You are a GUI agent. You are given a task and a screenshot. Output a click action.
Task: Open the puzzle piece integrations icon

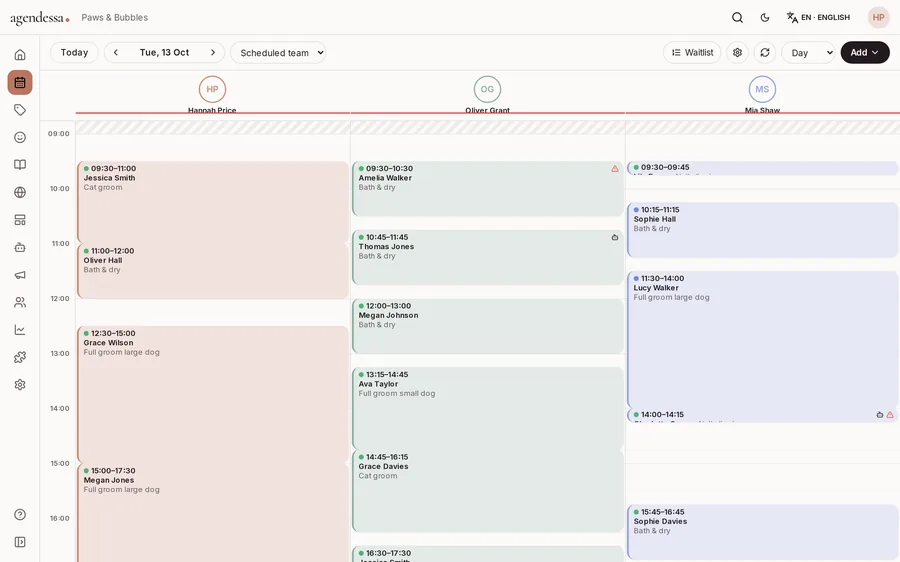point(20,357)
